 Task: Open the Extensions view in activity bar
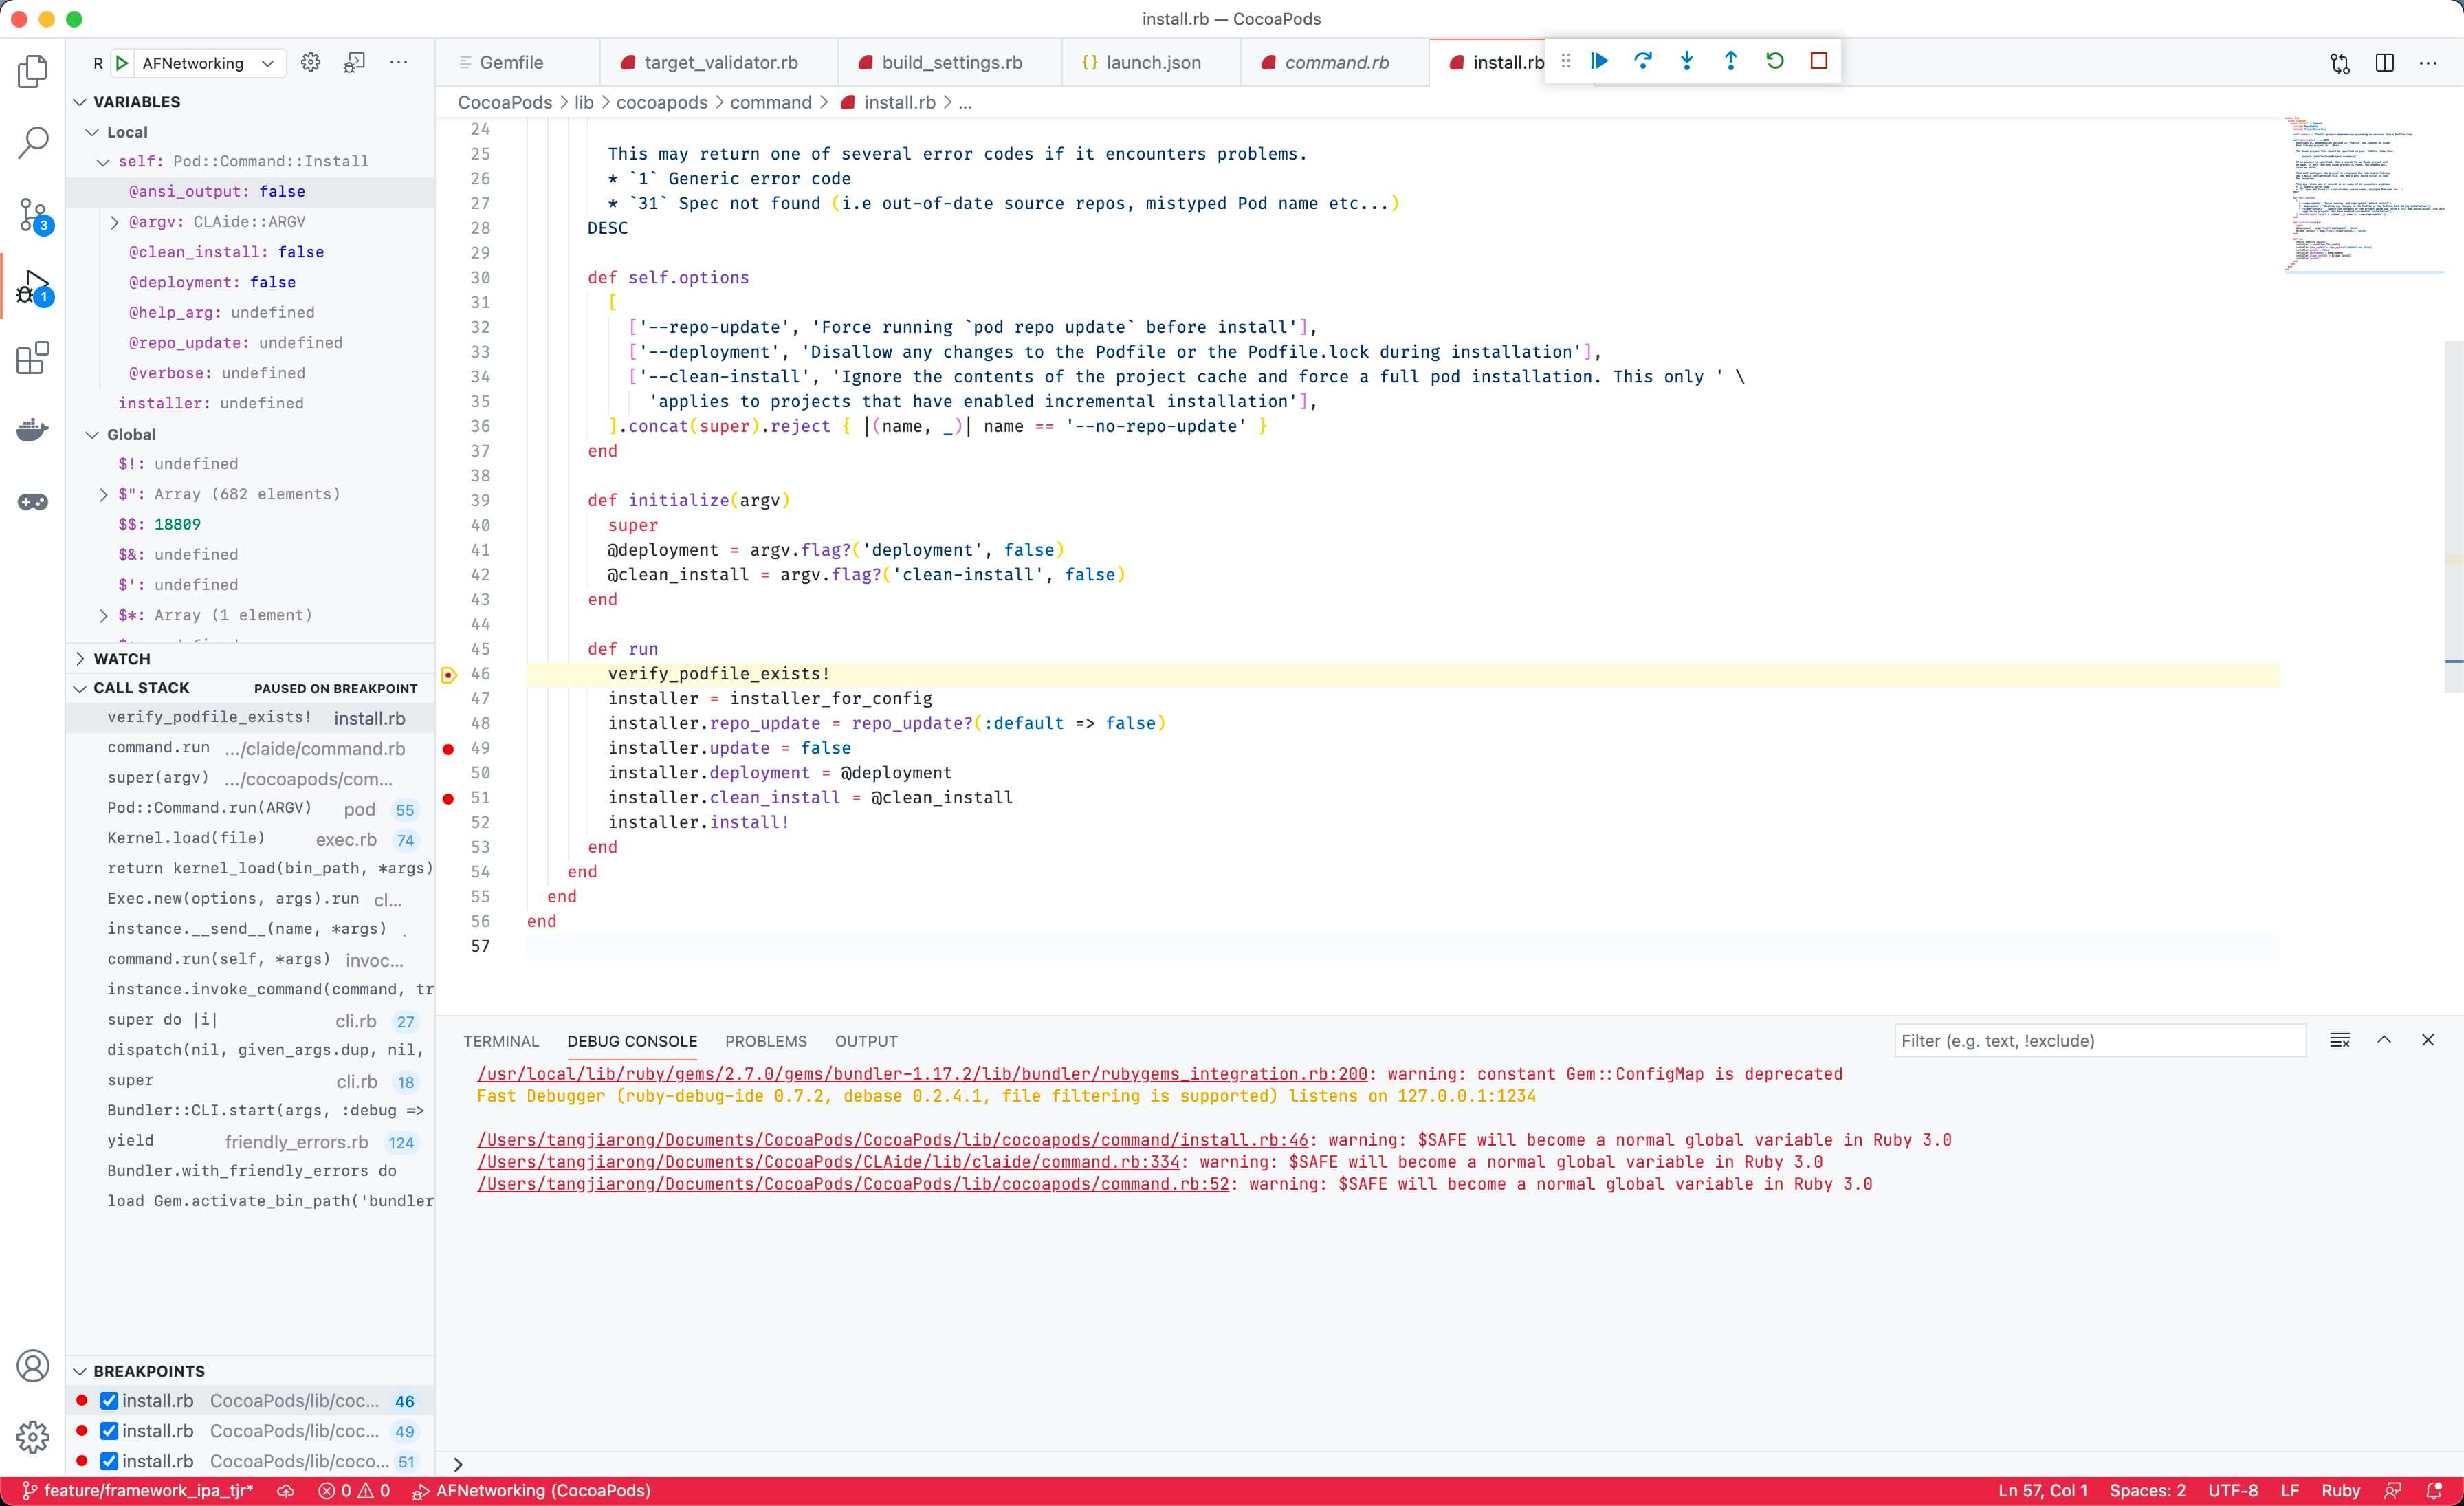(x=33, y=358)
